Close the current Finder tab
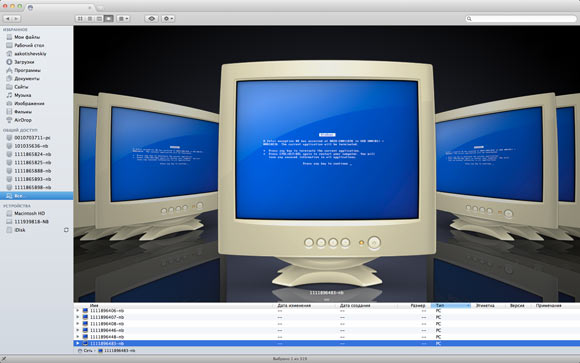Viewport: 580px width, 363px height. click(x=89, y=7)
